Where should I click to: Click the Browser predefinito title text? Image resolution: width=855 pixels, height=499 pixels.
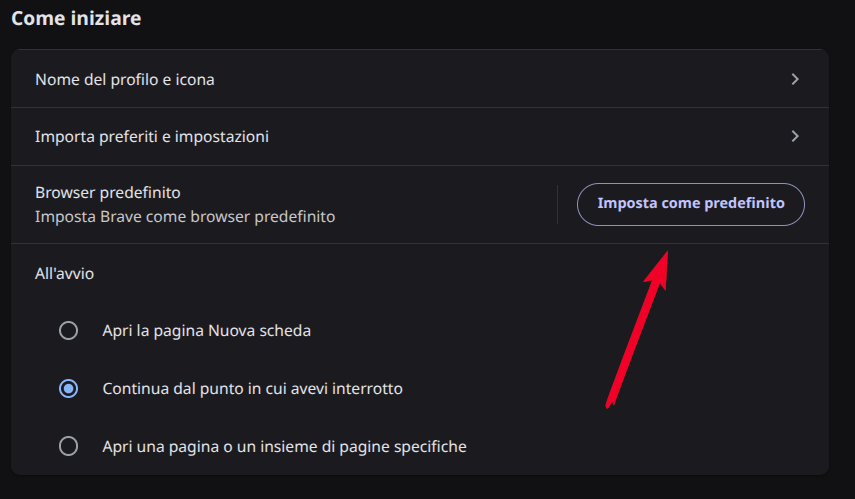coord(107,192)
